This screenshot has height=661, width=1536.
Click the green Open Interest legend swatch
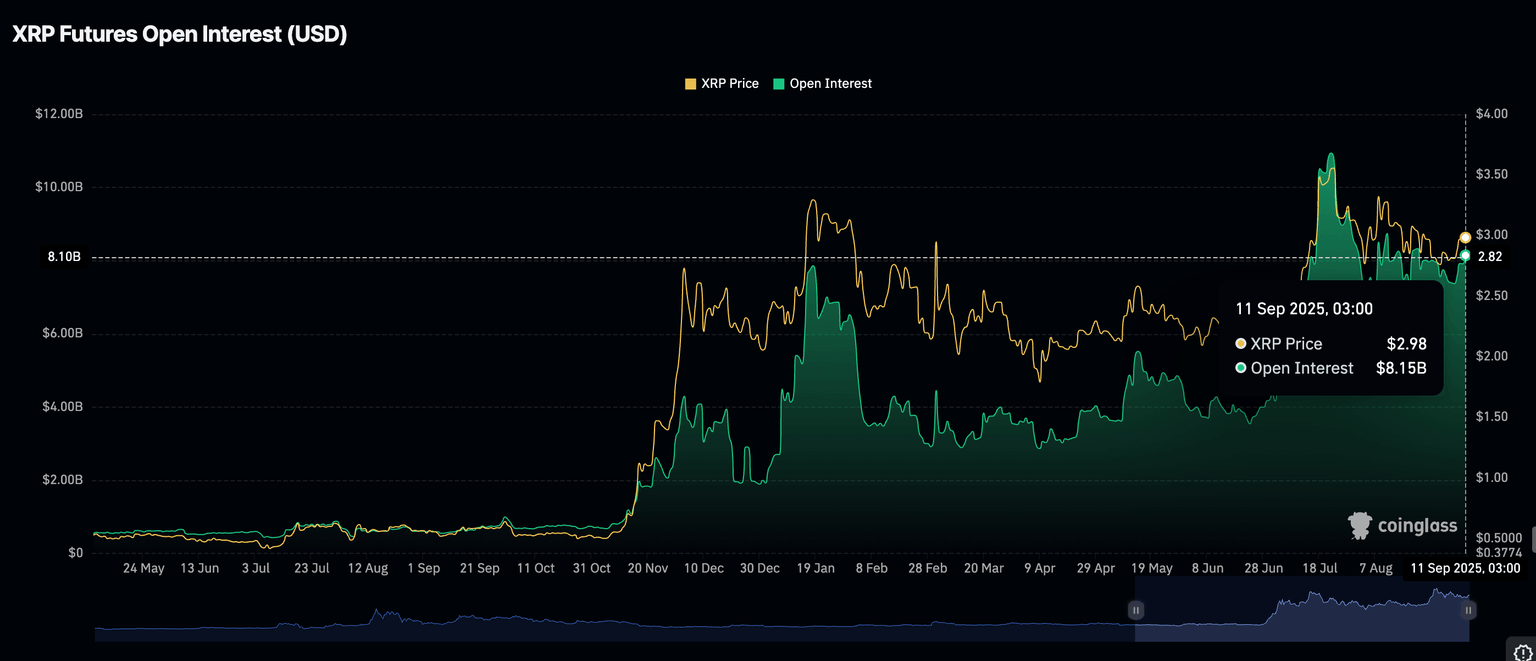(x=778, y=84)
